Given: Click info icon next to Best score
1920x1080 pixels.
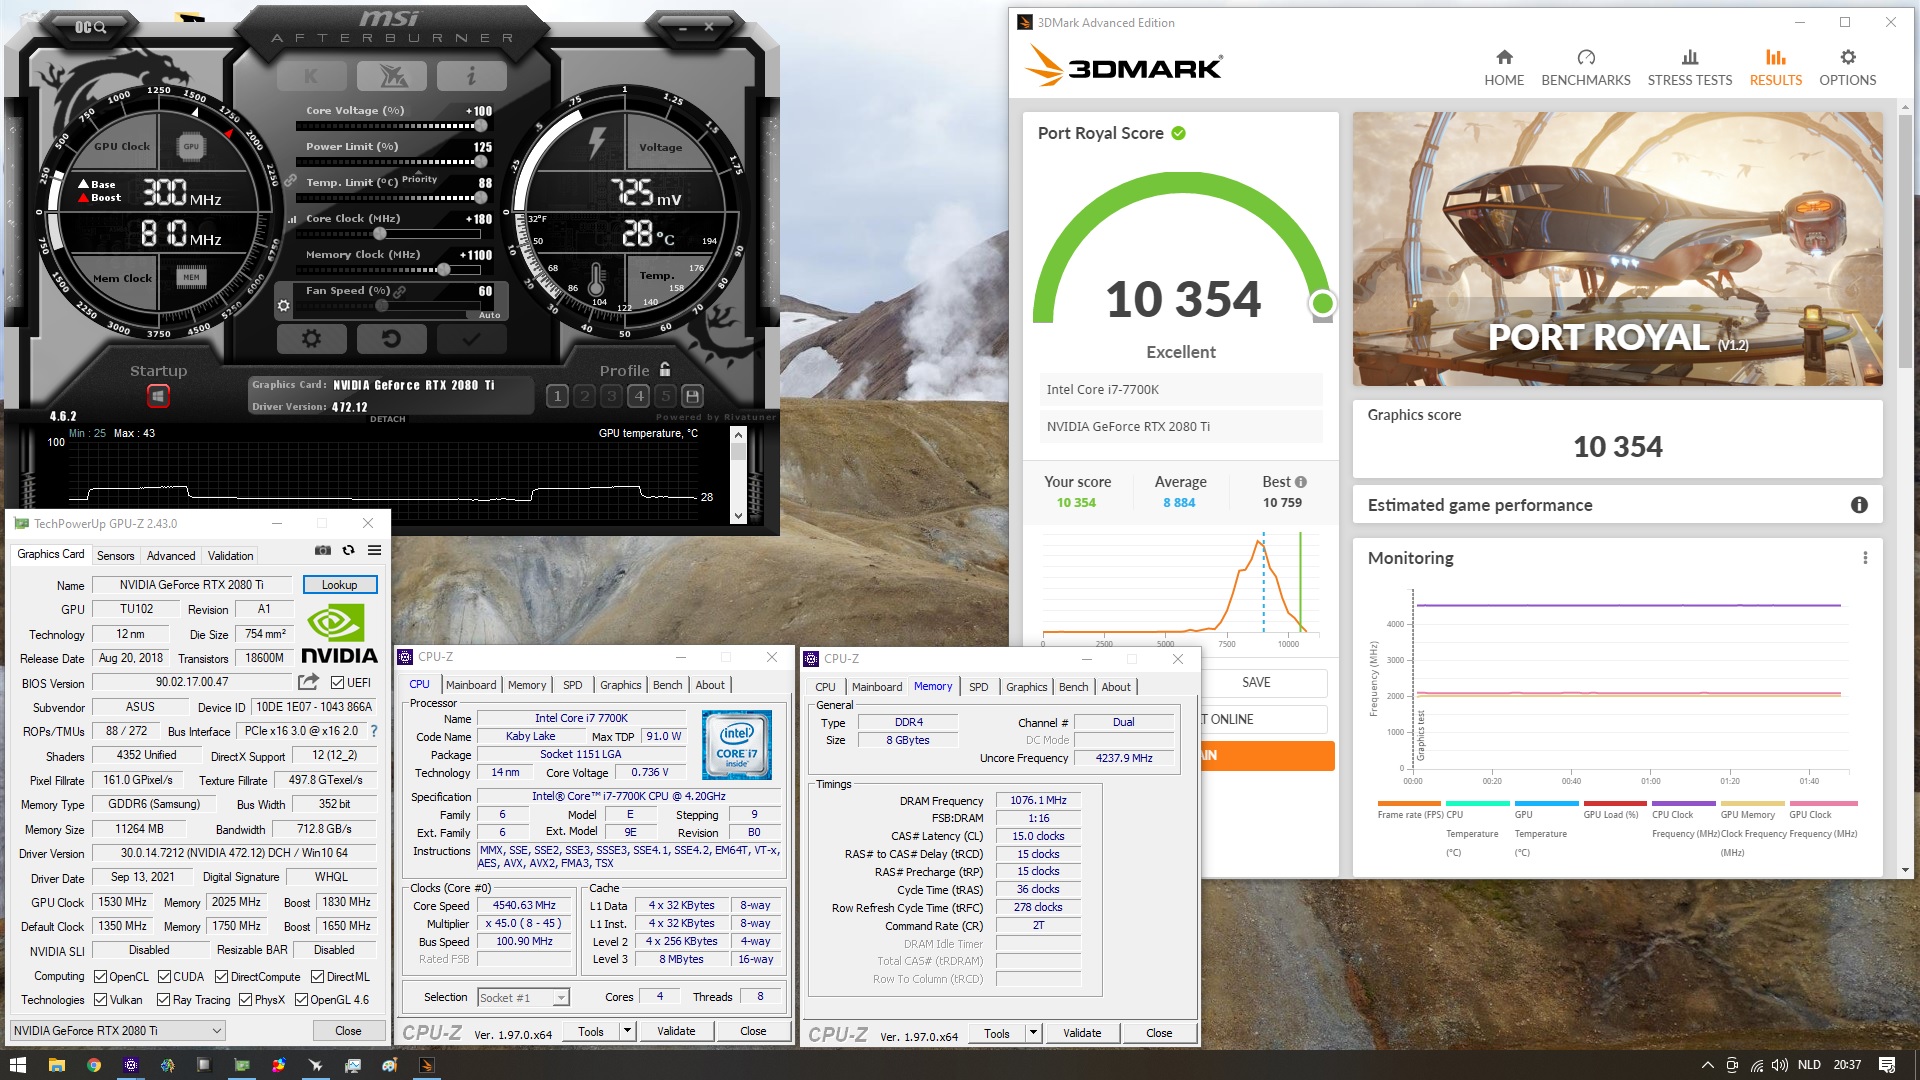Looking at the screenshot, I should coord(1300,482).
